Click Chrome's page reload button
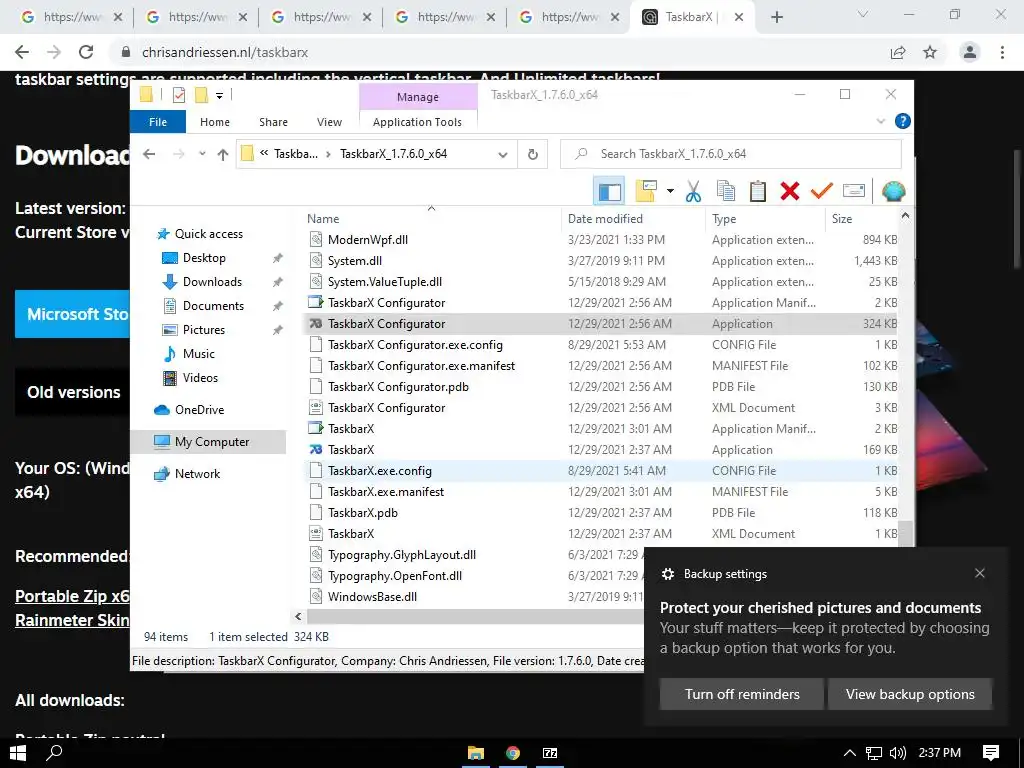 pyautogui.click(x=86, y=52)
